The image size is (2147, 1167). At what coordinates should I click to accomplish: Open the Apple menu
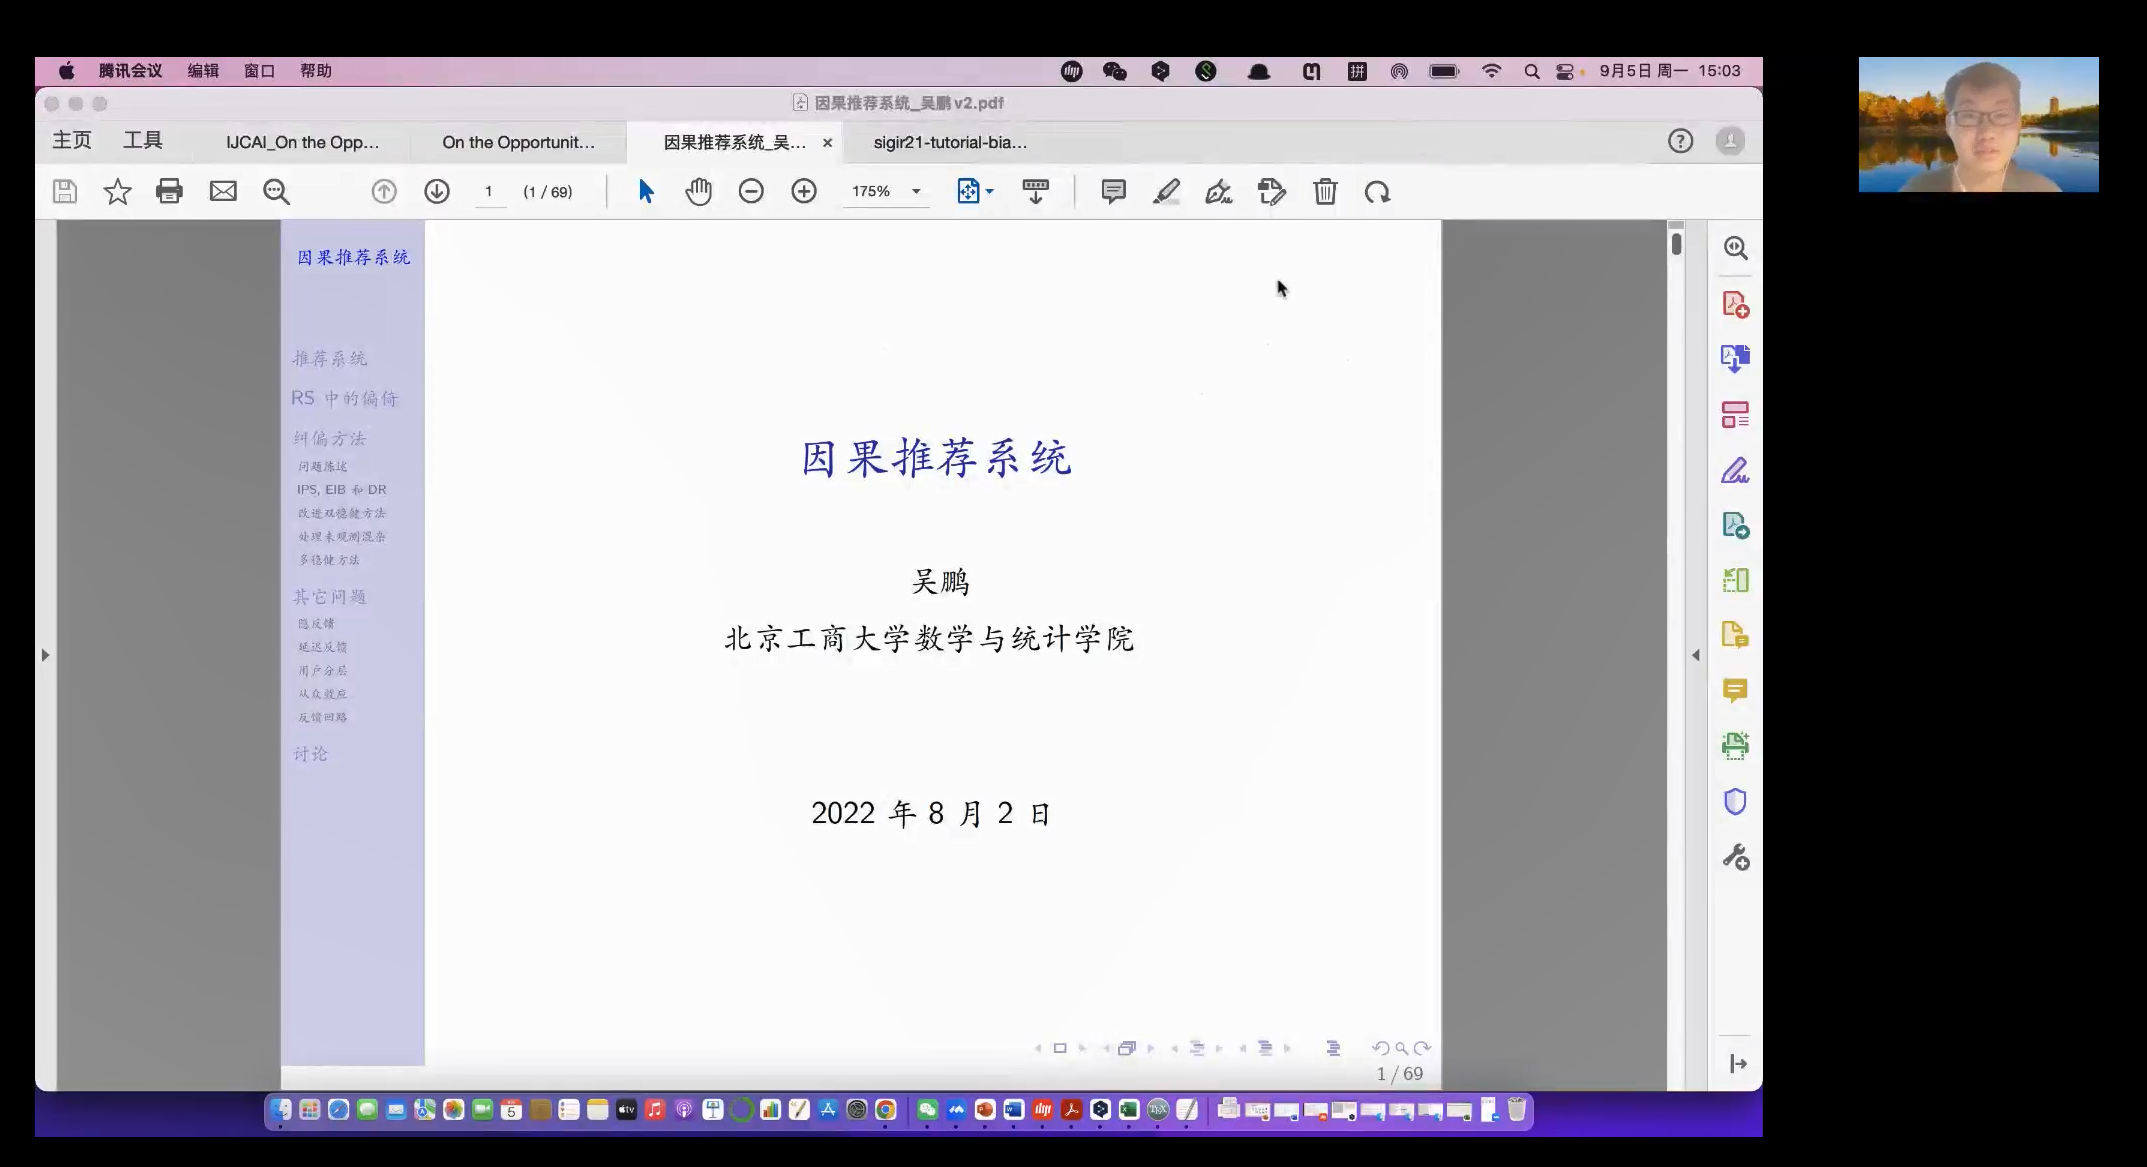[66, 71]
